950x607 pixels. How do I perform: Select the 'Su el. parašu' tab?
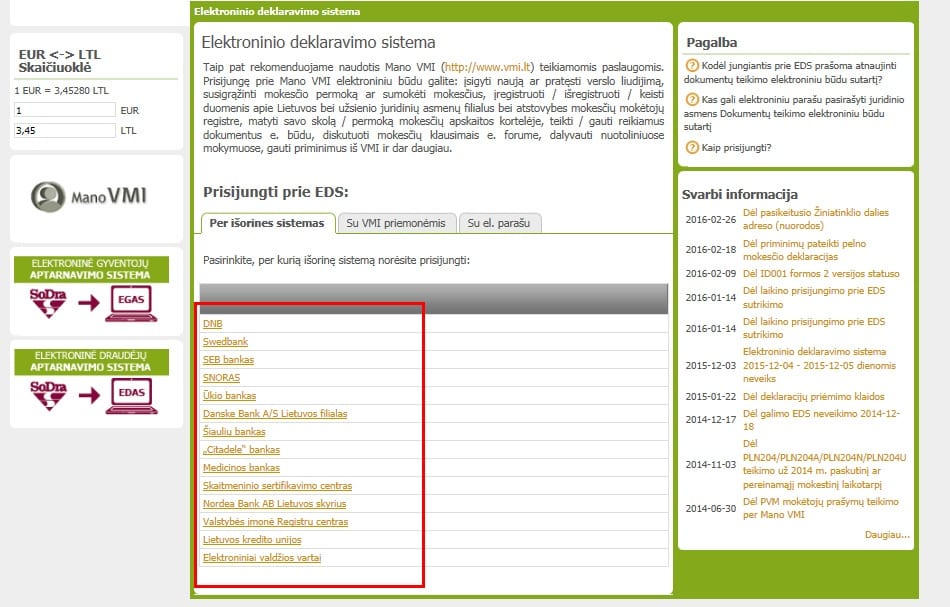coord(499,223)
